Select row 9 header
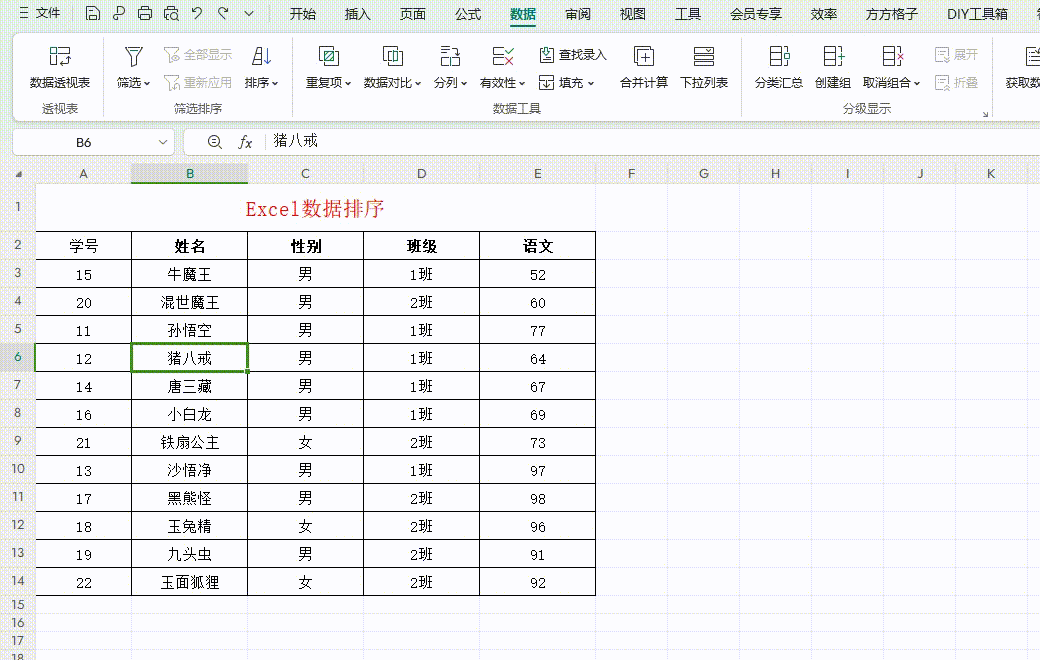 tap(18, 441)
